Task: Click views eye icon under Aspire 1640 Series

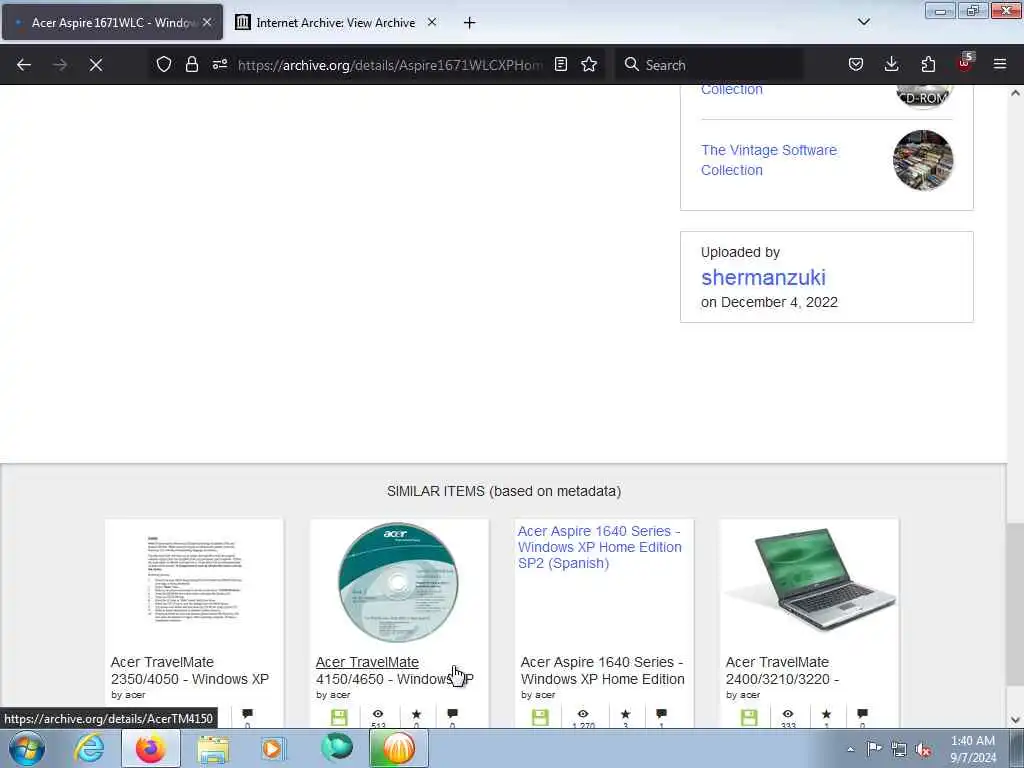Action: (583, 714)
